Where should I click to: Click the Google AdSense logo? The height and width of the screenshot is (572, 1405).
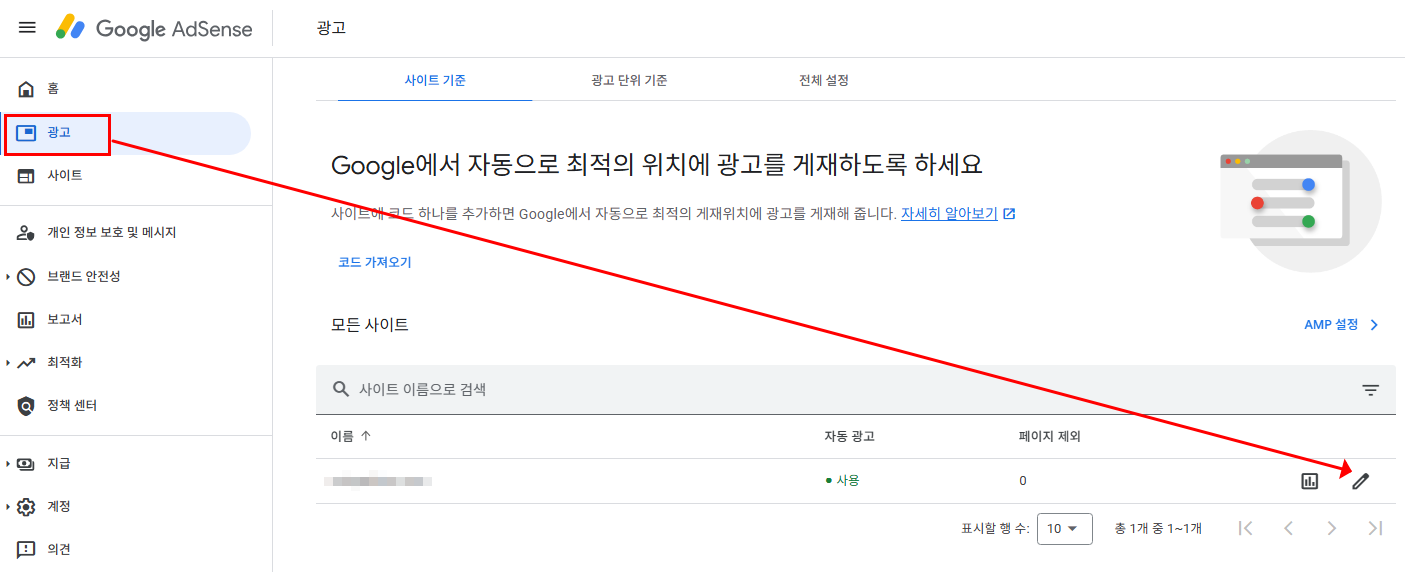[154, 28]
